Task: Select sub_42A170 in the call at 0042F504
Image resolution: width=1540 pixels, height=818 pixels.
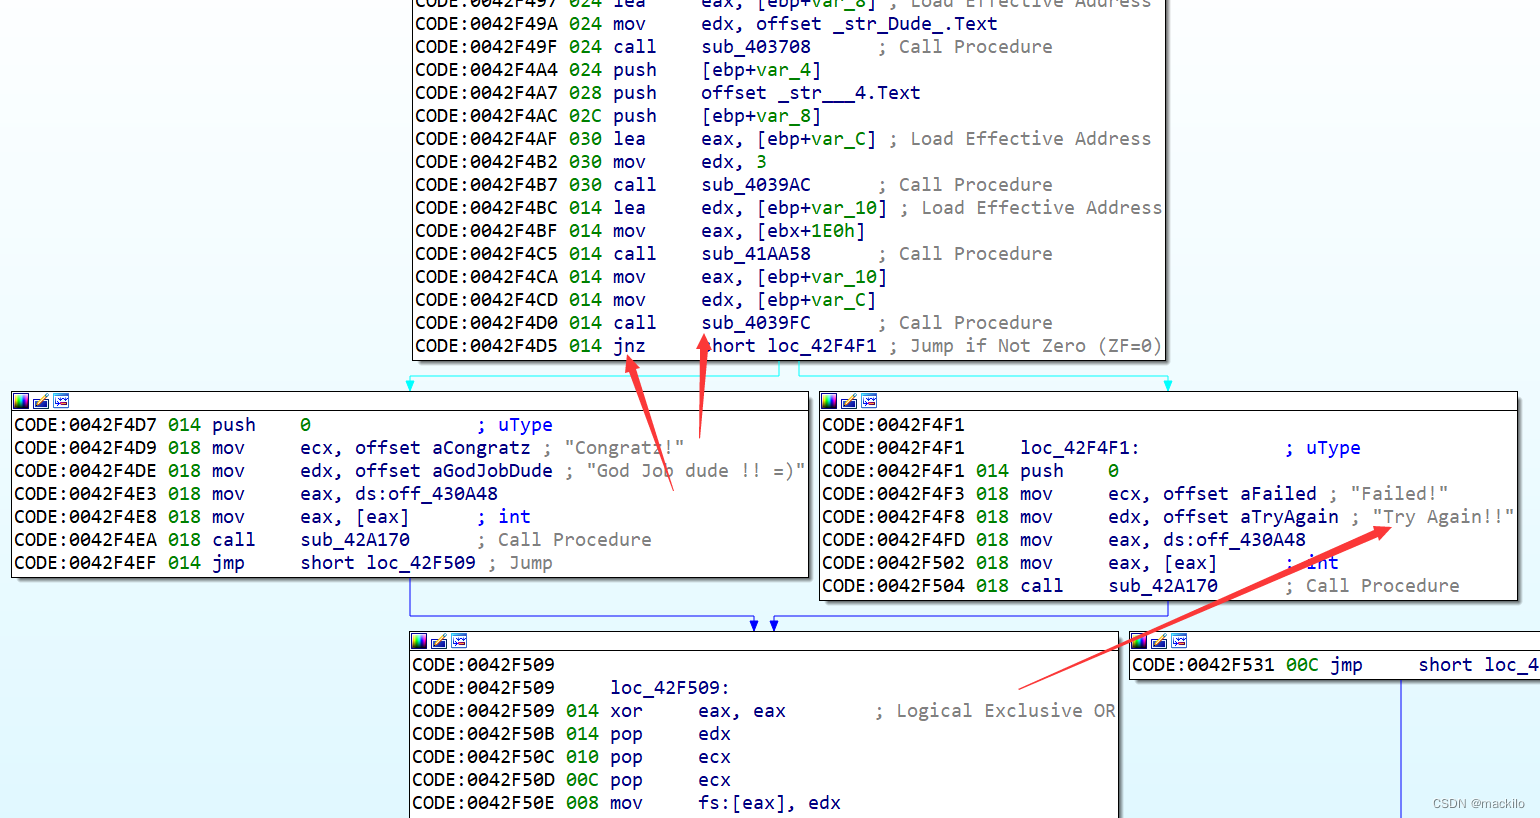Action: [1163, 586]
